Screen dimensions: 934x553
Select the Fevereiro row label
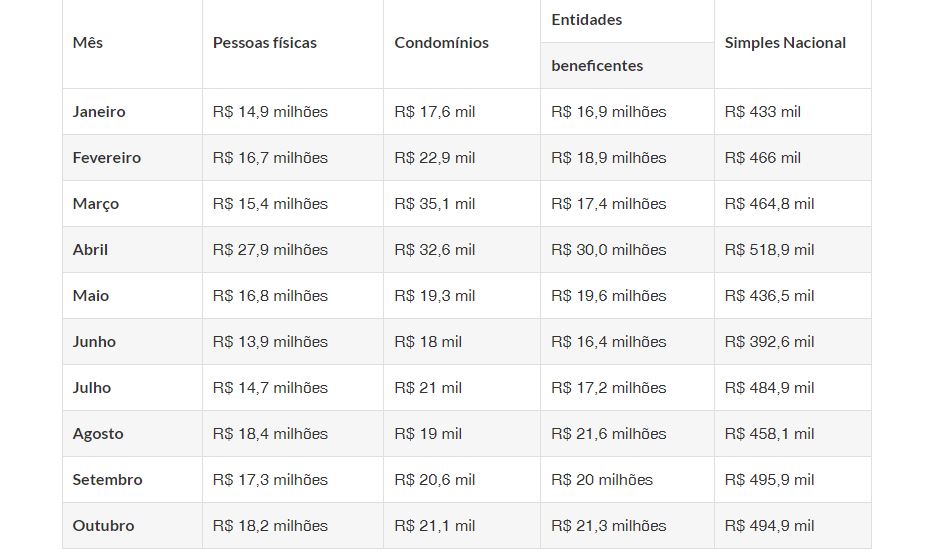coord(107,158)
